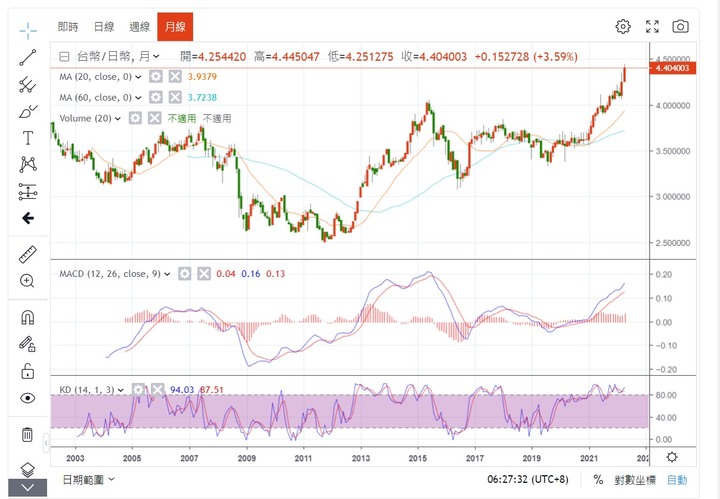Click the small left-panel collapse handle
Image resolution: width=720 pixels, height=499 pixels.
46,443
